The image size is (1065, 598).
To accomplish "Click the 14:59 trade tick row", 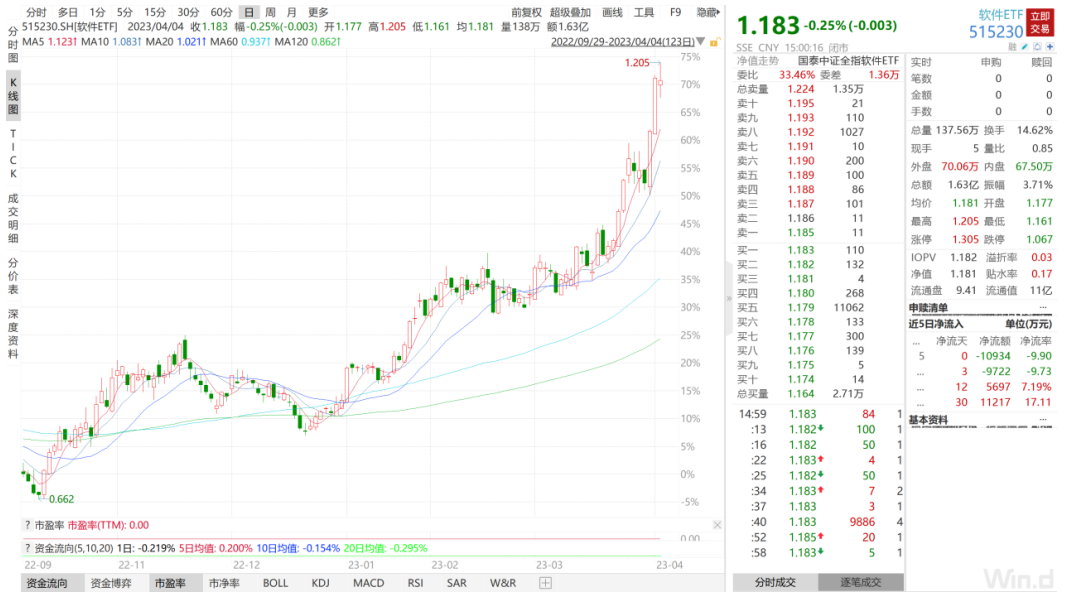I will [x=819, y=414].
